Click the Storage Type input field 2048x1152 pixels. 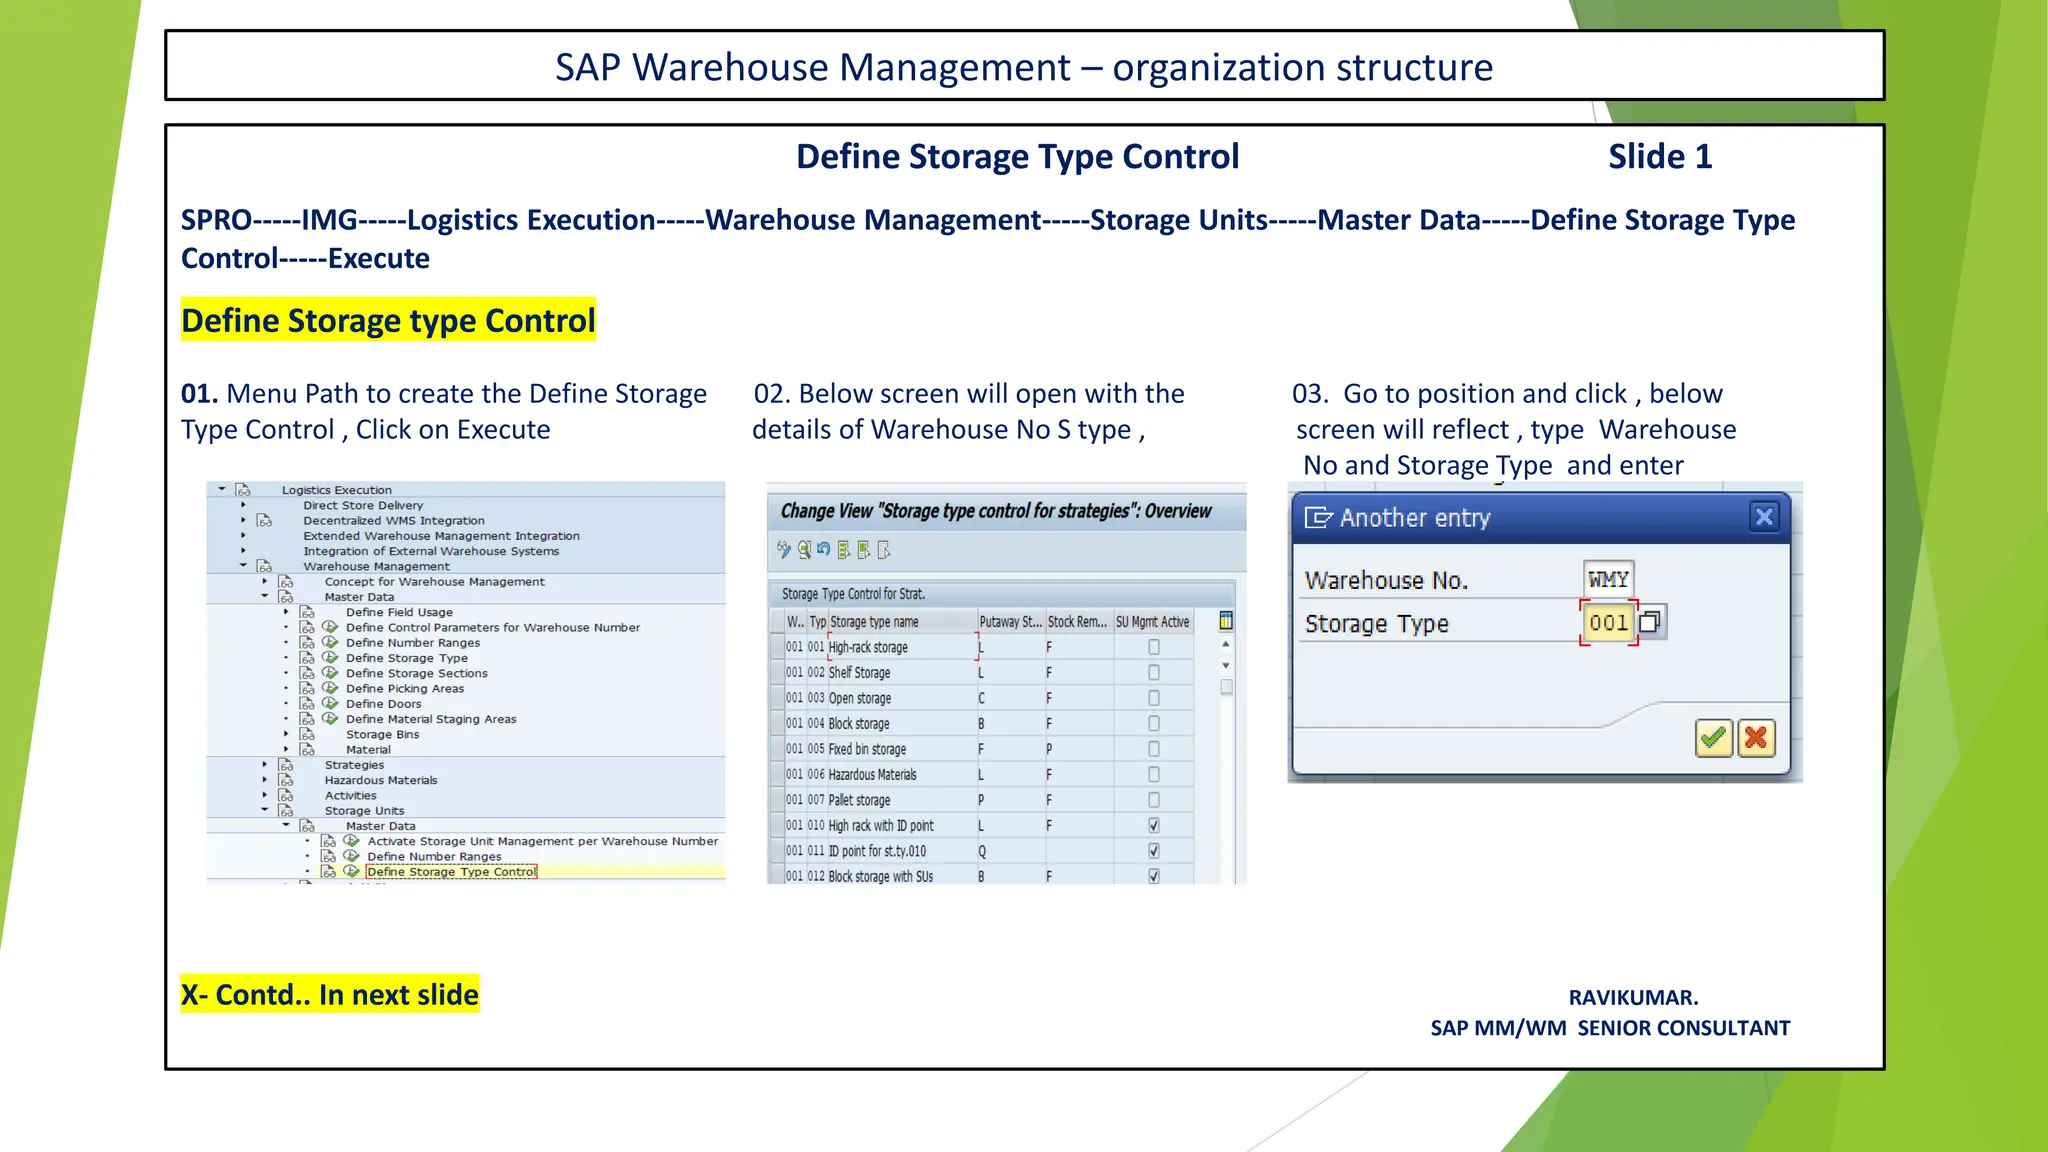click(x=1609, y=622)
